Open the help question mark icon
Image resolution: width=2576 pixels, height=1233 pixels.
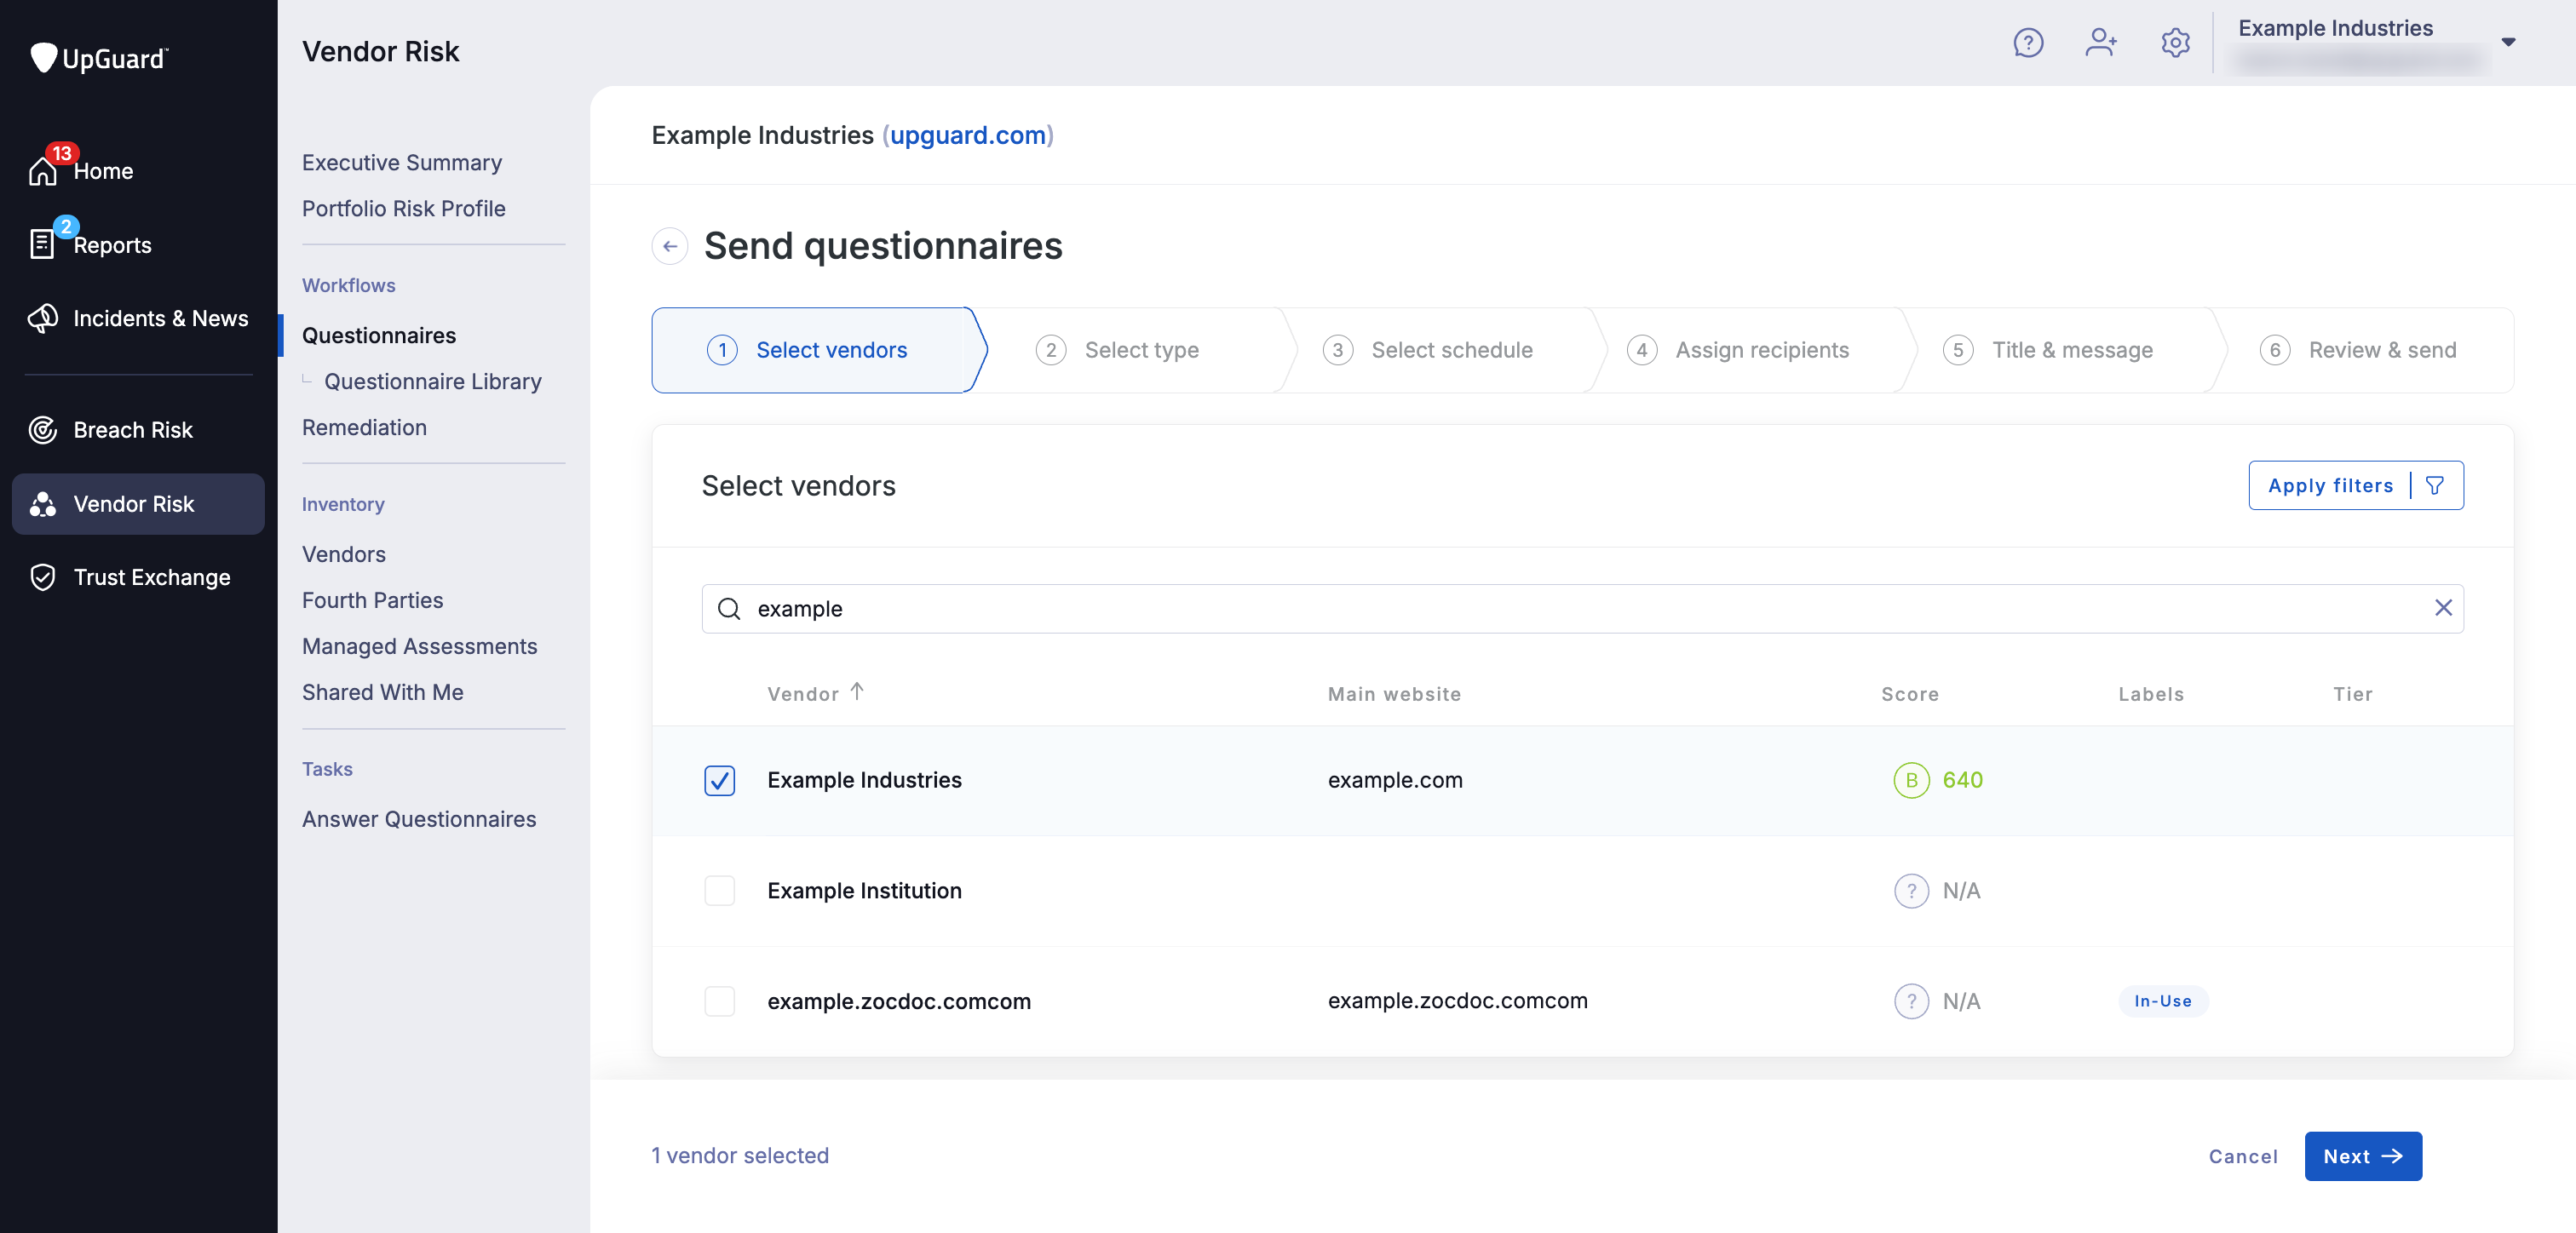(2029, 43)
